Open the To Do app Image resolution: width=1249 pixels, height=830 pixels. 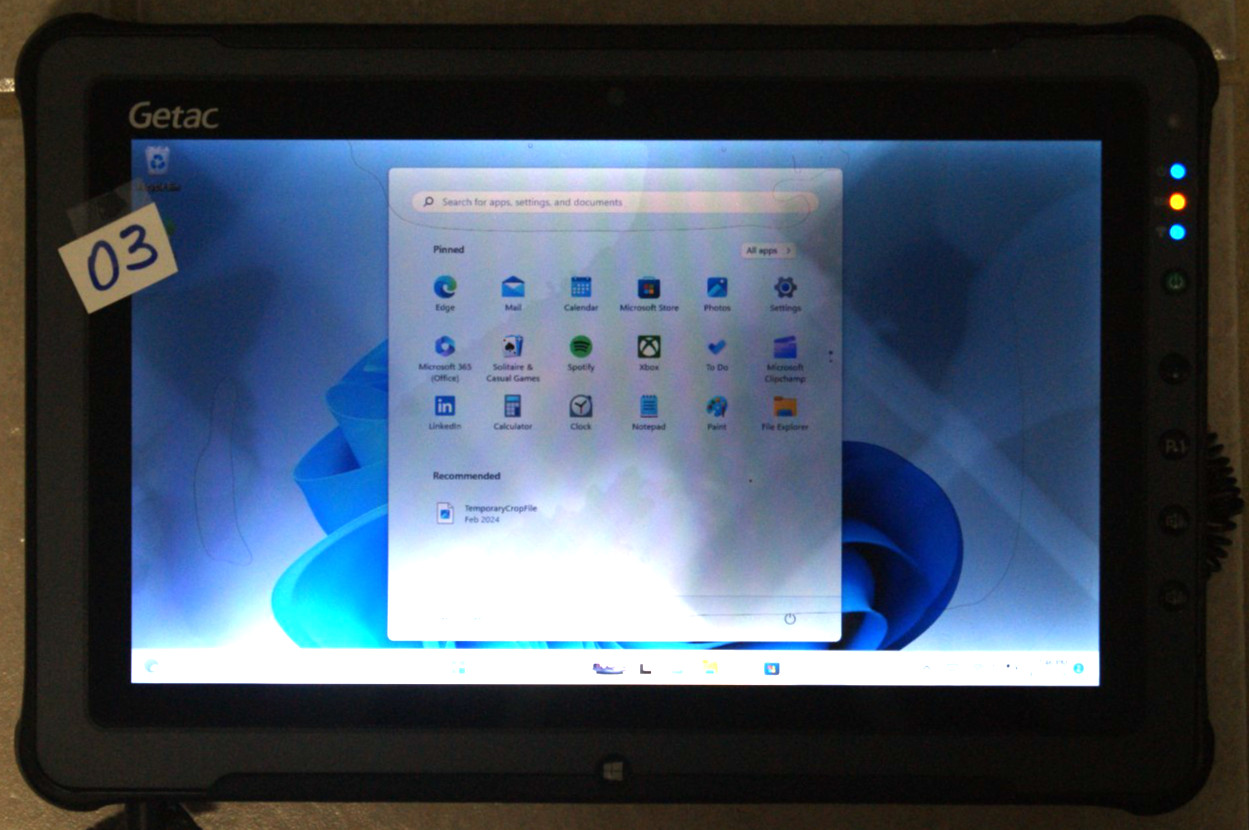tap(717, 353)
